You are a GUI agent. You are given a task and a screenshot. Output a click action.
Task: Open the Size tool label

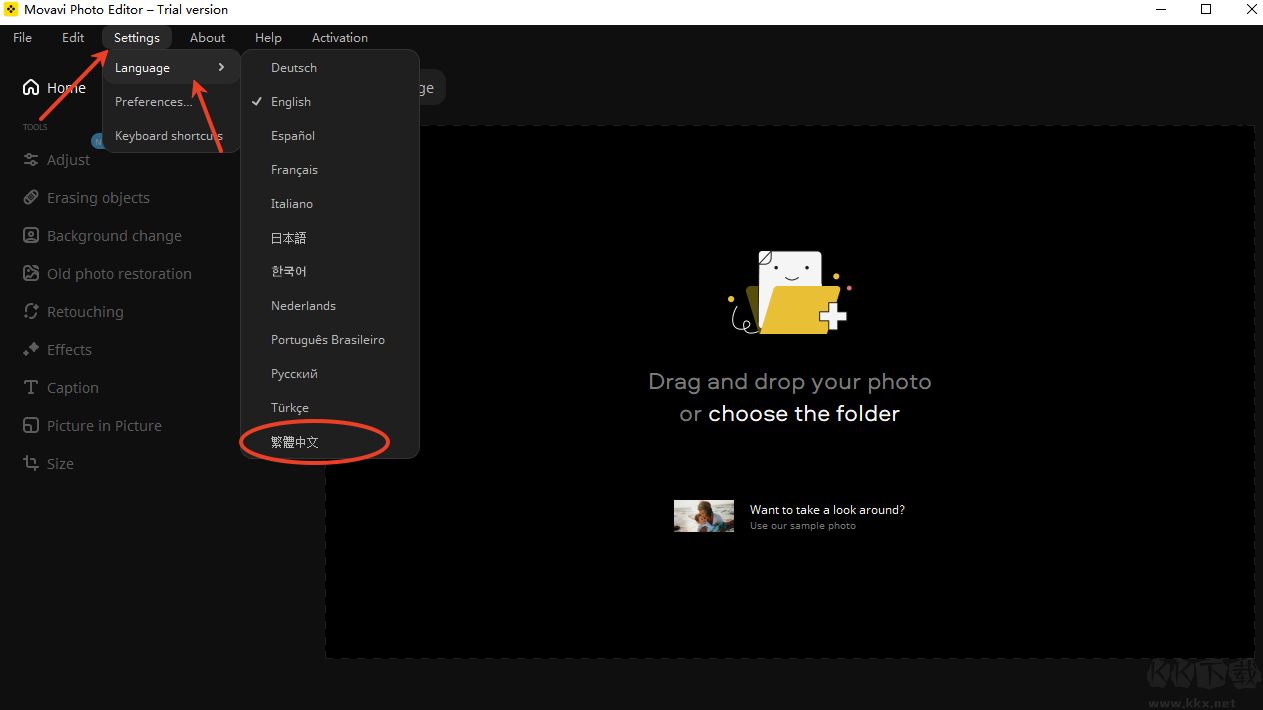tap(60, 464)
